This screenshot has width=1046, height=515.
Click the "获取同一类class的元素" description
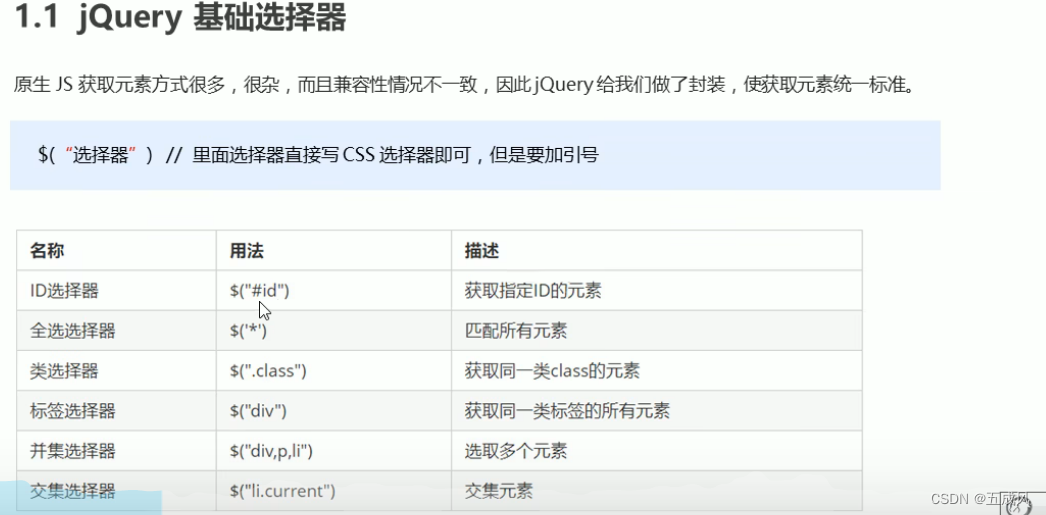(x=552, y=370)
